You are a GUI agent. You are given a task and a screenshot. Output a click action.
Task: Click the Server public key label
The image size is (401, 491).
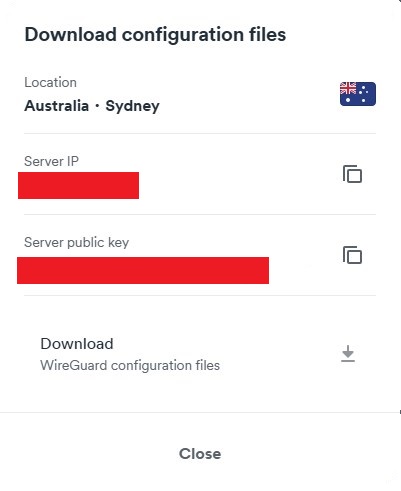[x=76, y=242]
